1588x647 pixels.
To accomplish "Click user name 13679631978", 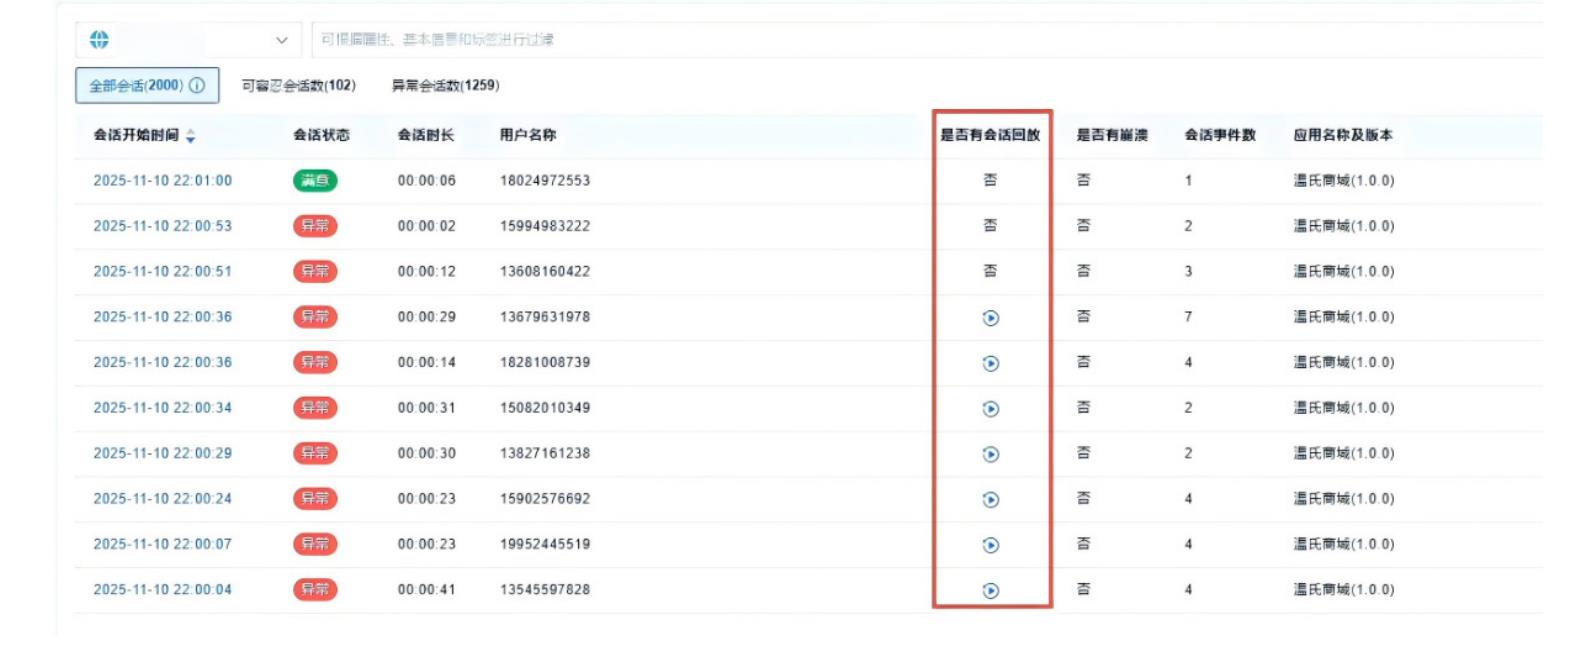I will (x=545, y=317).
